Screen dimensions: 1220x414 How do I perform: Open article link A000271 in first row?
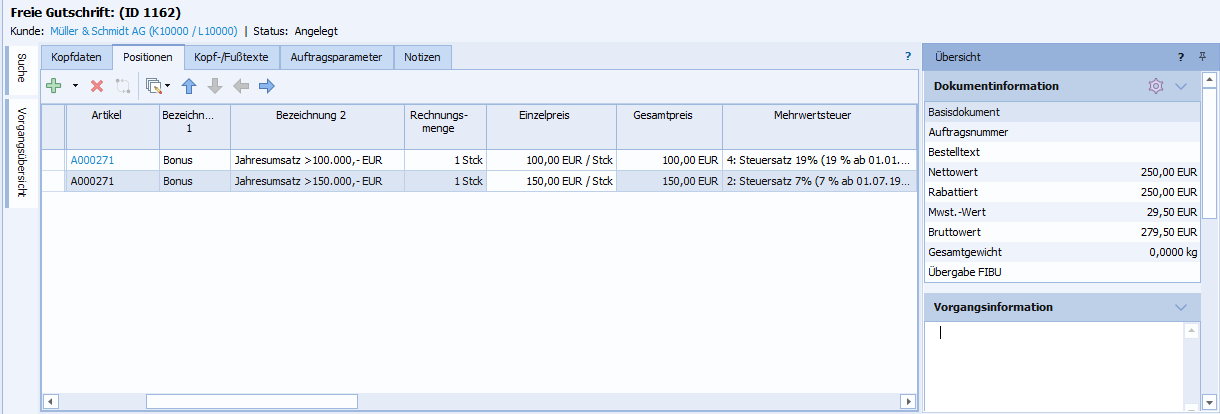pos(91,160)
